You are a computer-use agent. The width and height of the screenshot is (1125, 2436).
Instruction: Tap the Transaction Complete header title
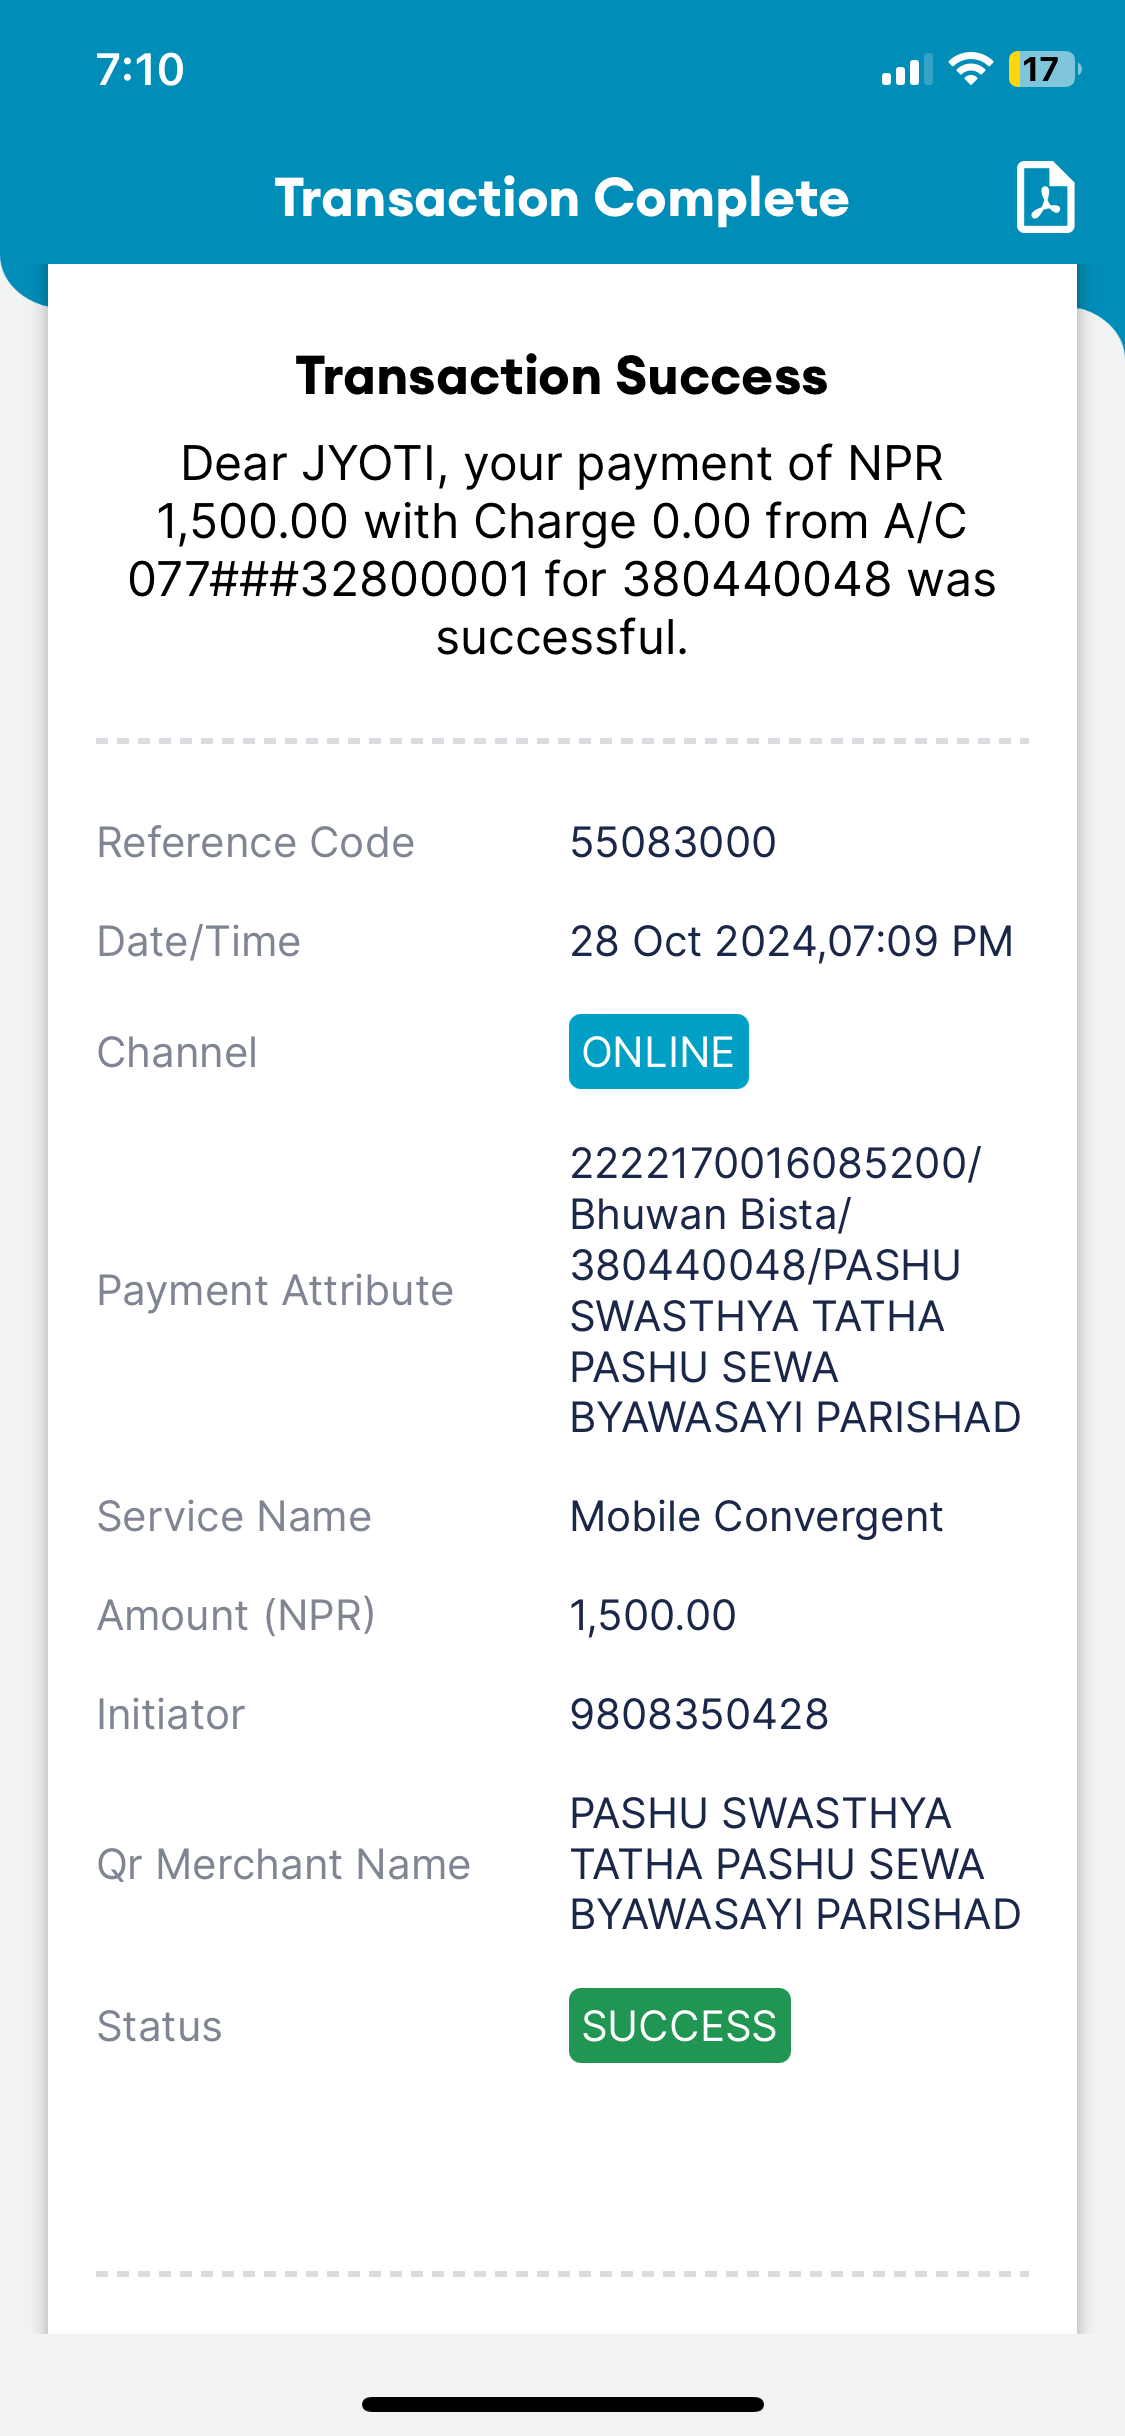click(562, 198)
